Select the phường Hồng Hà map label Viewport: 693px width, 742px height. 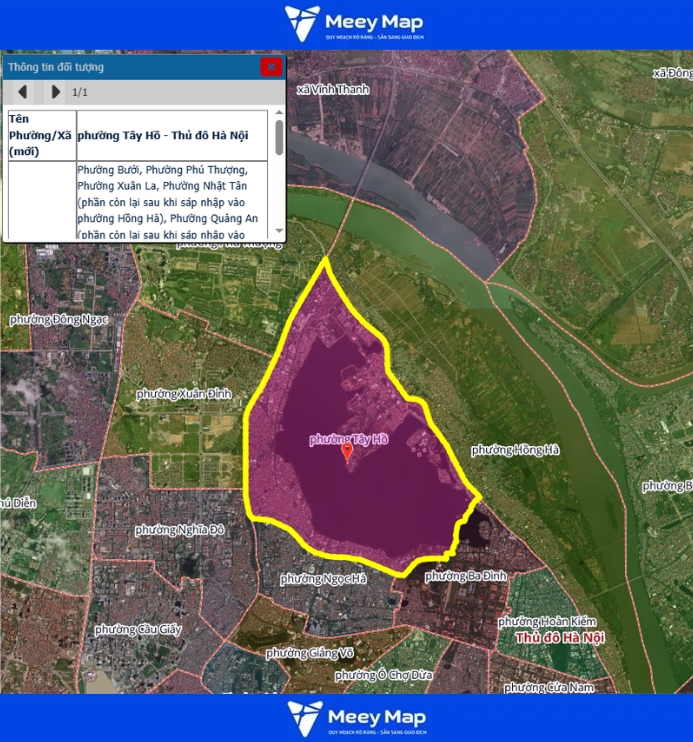[515, 450]
